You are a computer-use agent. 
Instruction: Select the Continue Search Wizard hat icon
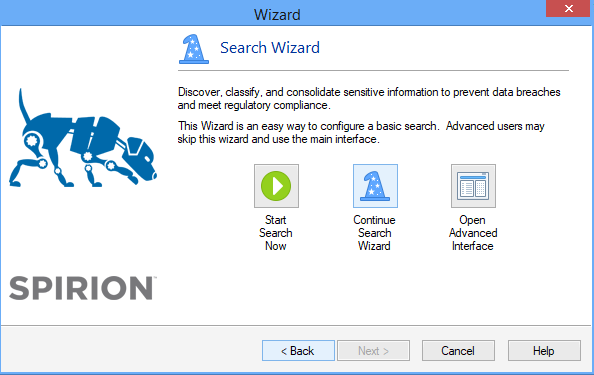point(375,186)
